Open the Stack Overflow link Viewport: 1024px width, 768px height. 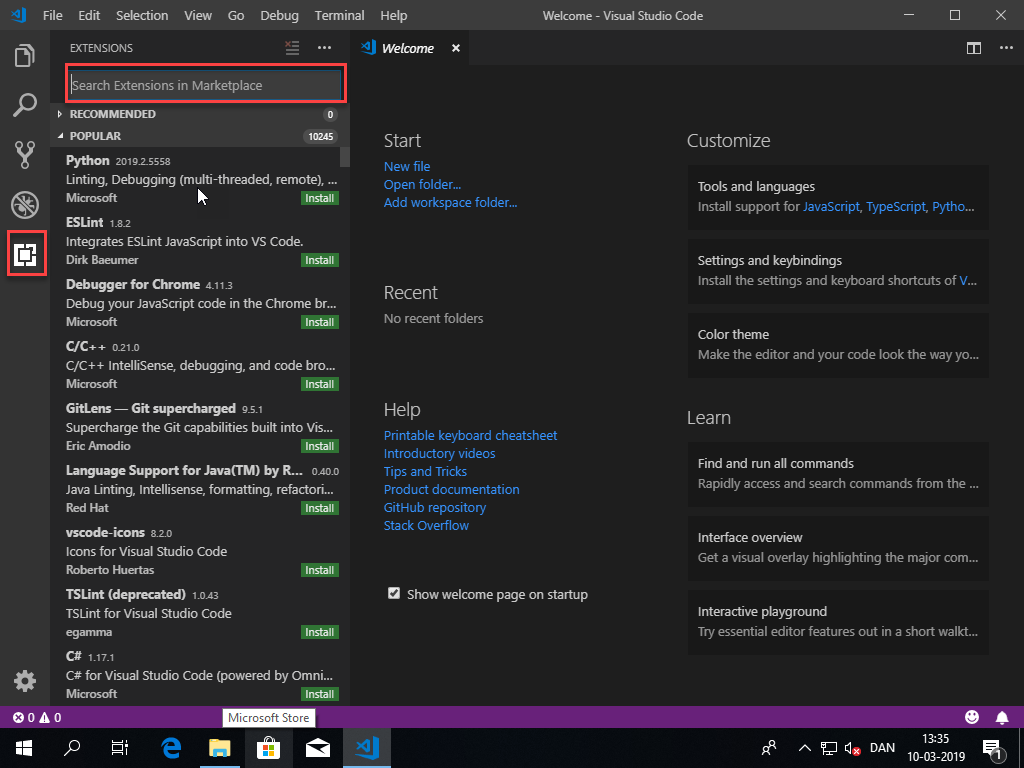click(x=426, y=526)
